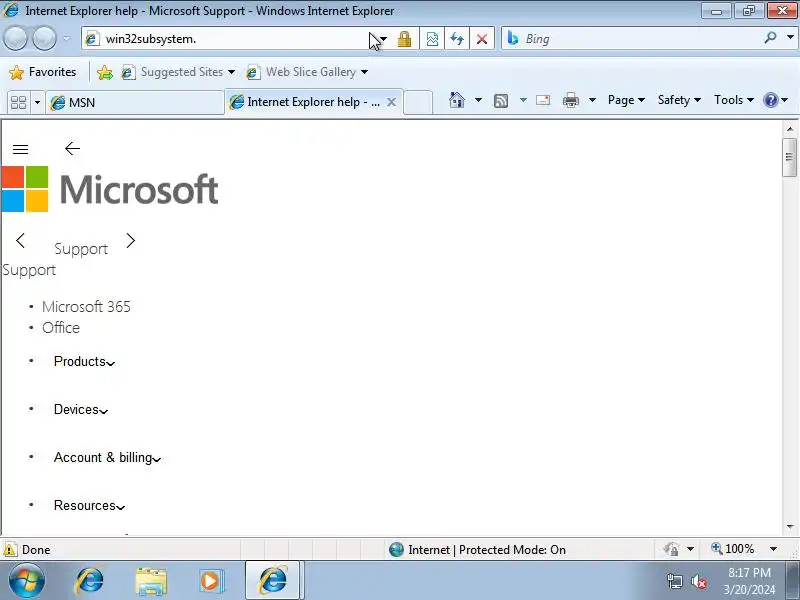Open the Microsoft 365 link
This screenshot has height=600, width=800.
coord(86,307)
